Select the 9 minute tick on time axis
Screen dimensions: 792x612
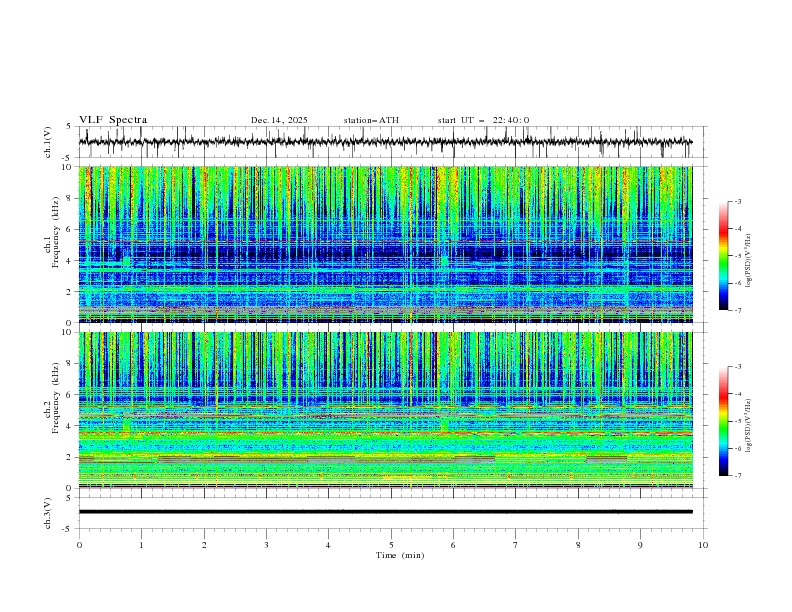click(641, 544)
